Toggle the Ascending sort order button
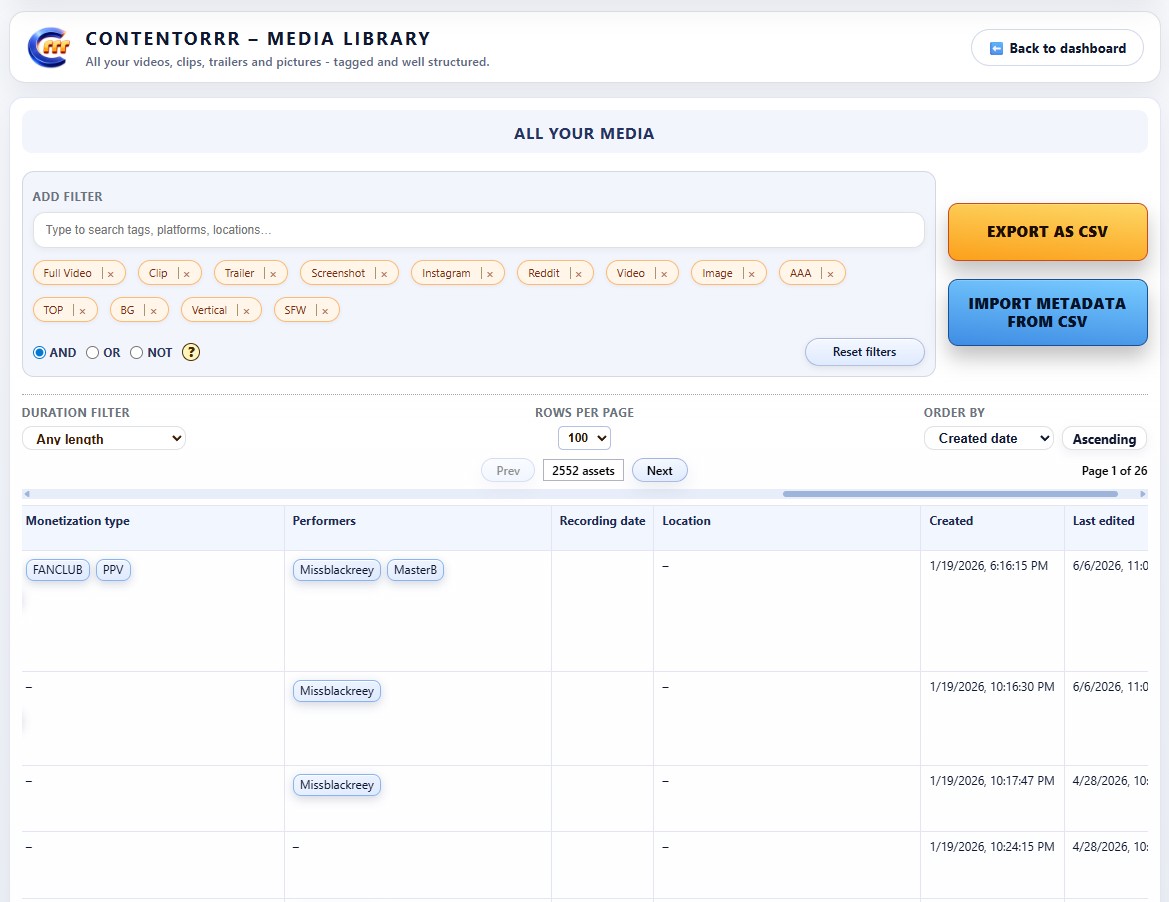 point(1103,439)
